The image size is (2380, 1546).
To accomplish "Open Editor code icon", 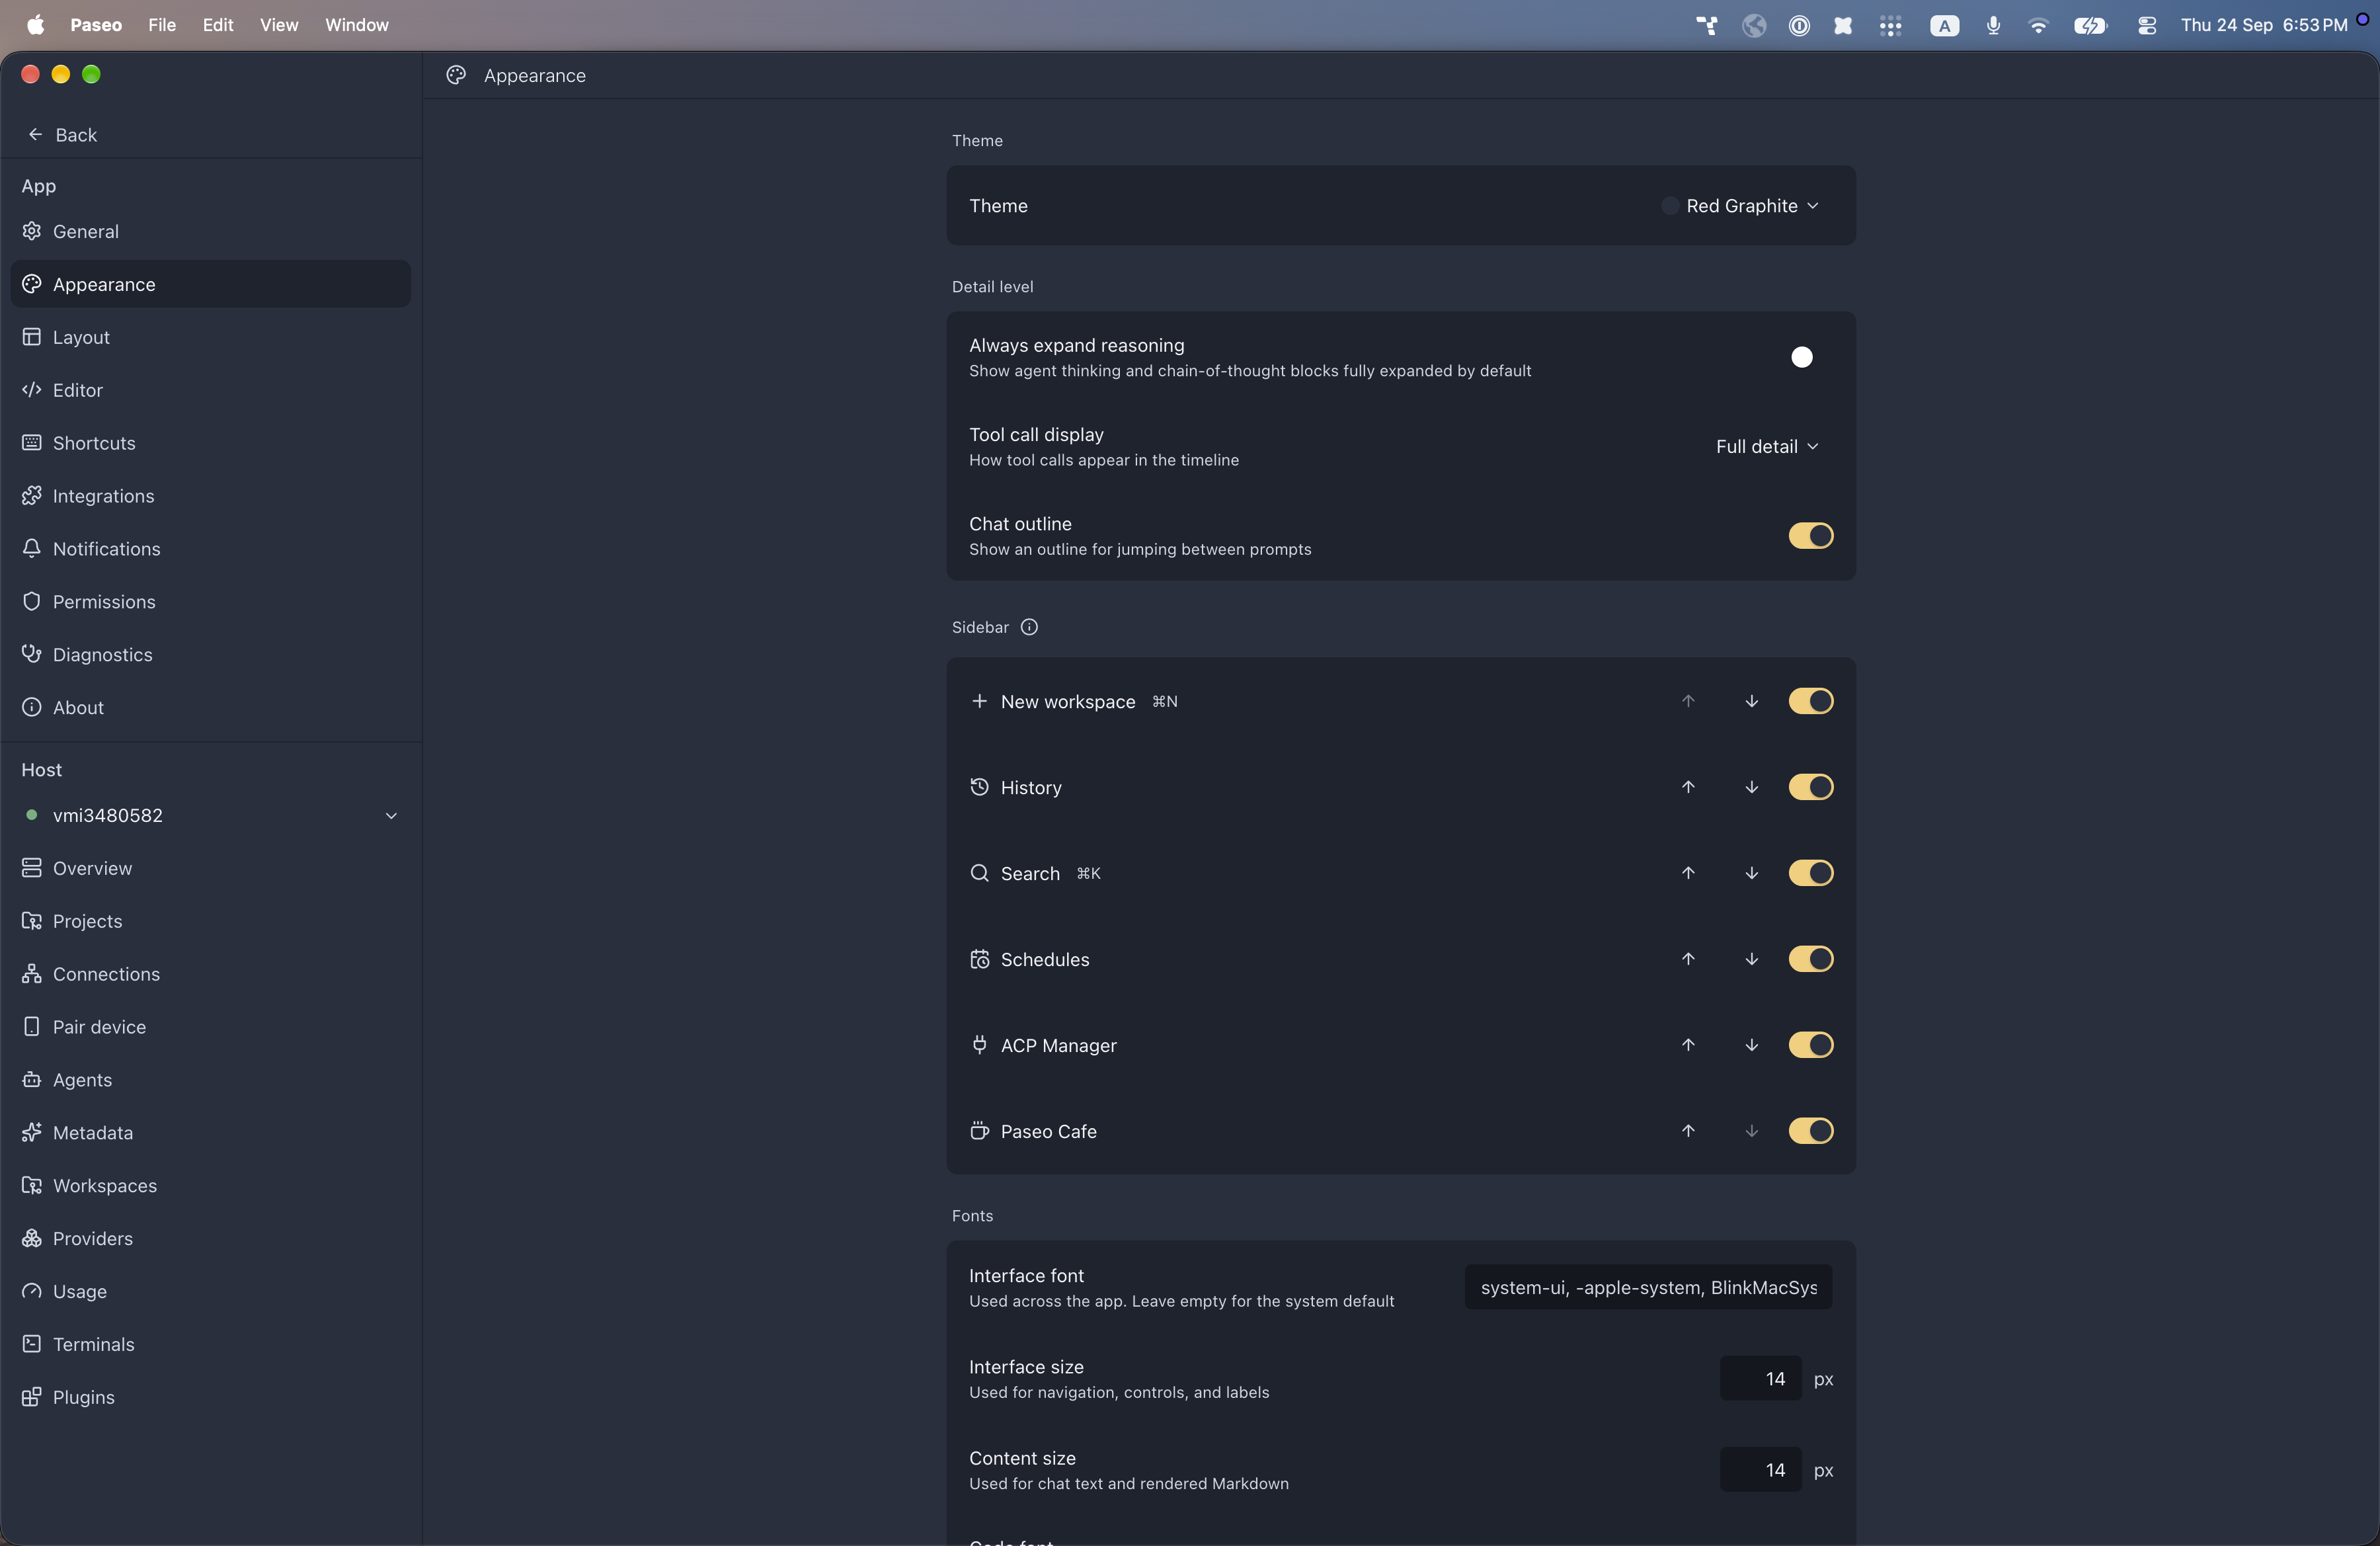I will click(32, 390).
